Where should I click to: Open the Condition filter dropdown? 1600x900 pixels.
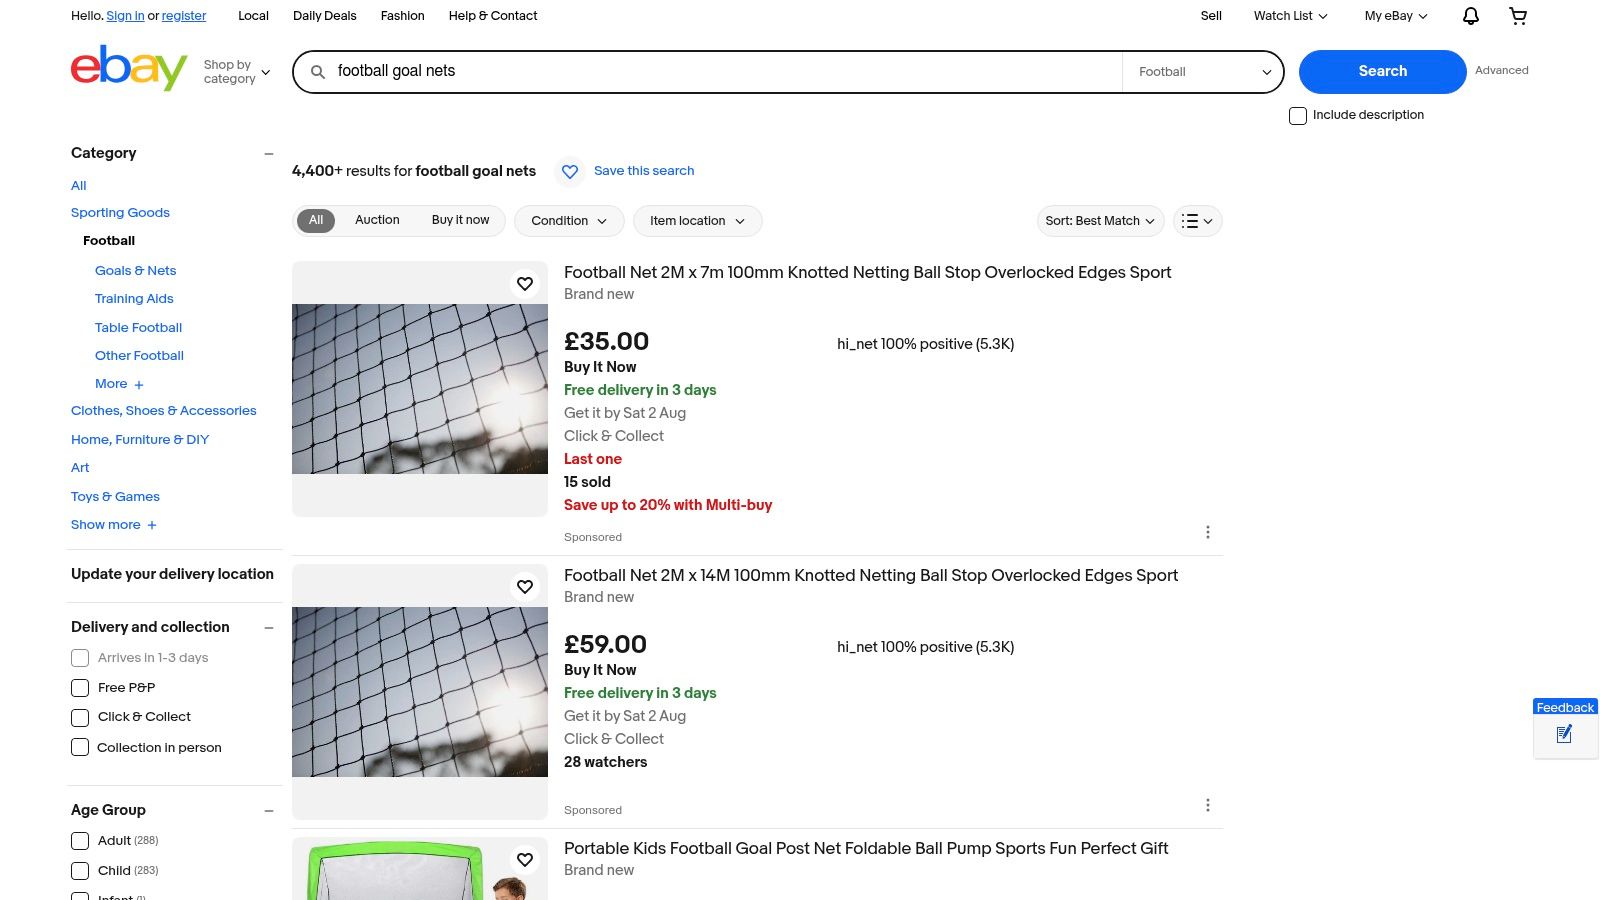[x=569, y=221]
